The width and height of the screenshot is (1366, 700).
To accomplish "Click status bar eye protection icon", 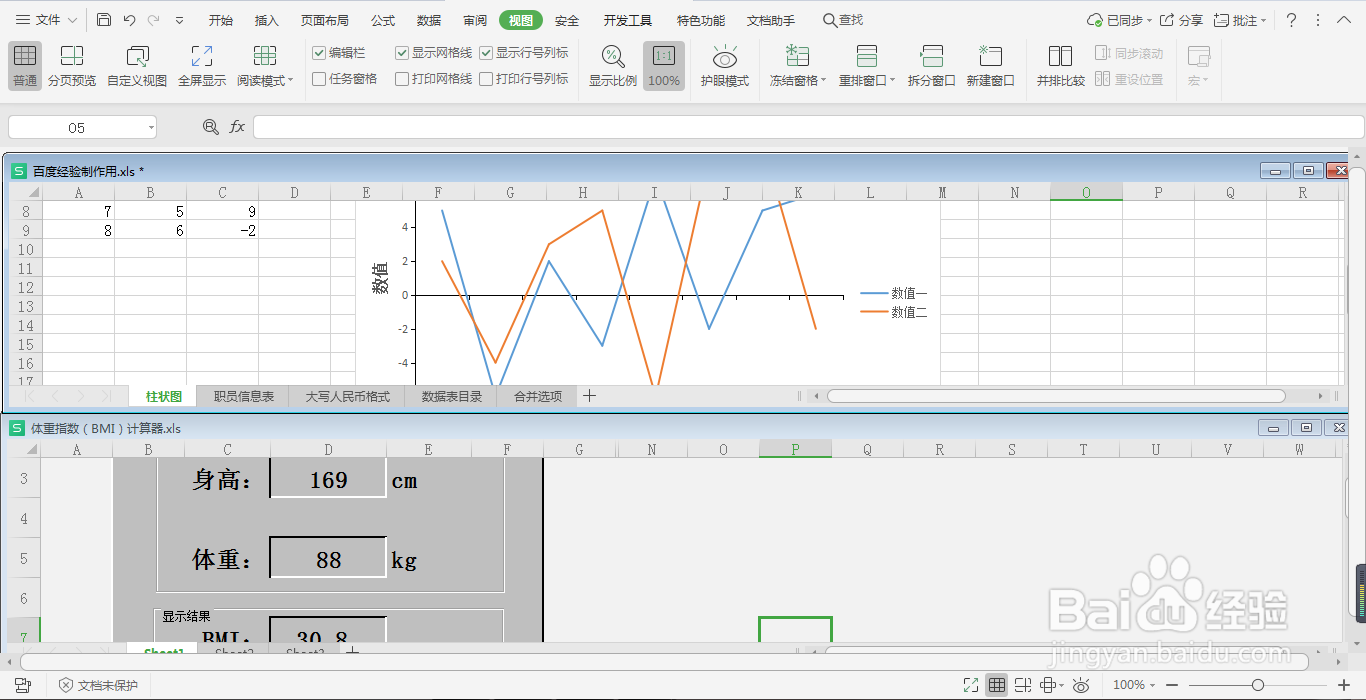I will (1081, 685).
